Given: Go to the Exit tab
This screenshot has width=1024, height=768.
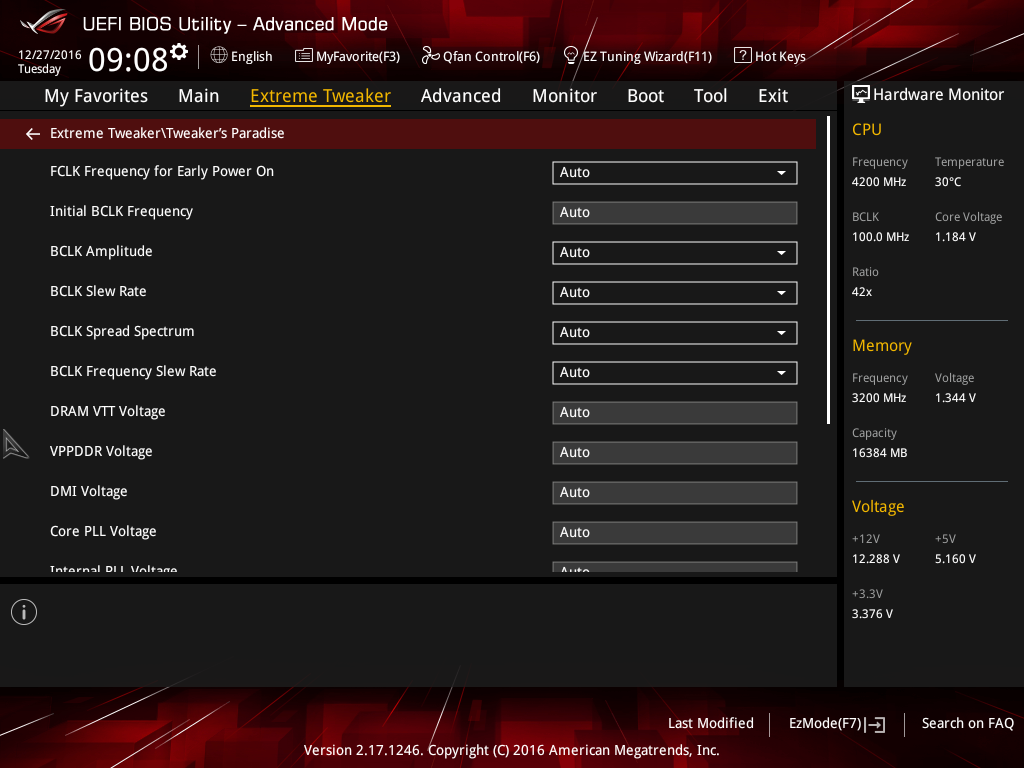Looking at the screenshot, I should pyautogui.click(x=773, y=96).
